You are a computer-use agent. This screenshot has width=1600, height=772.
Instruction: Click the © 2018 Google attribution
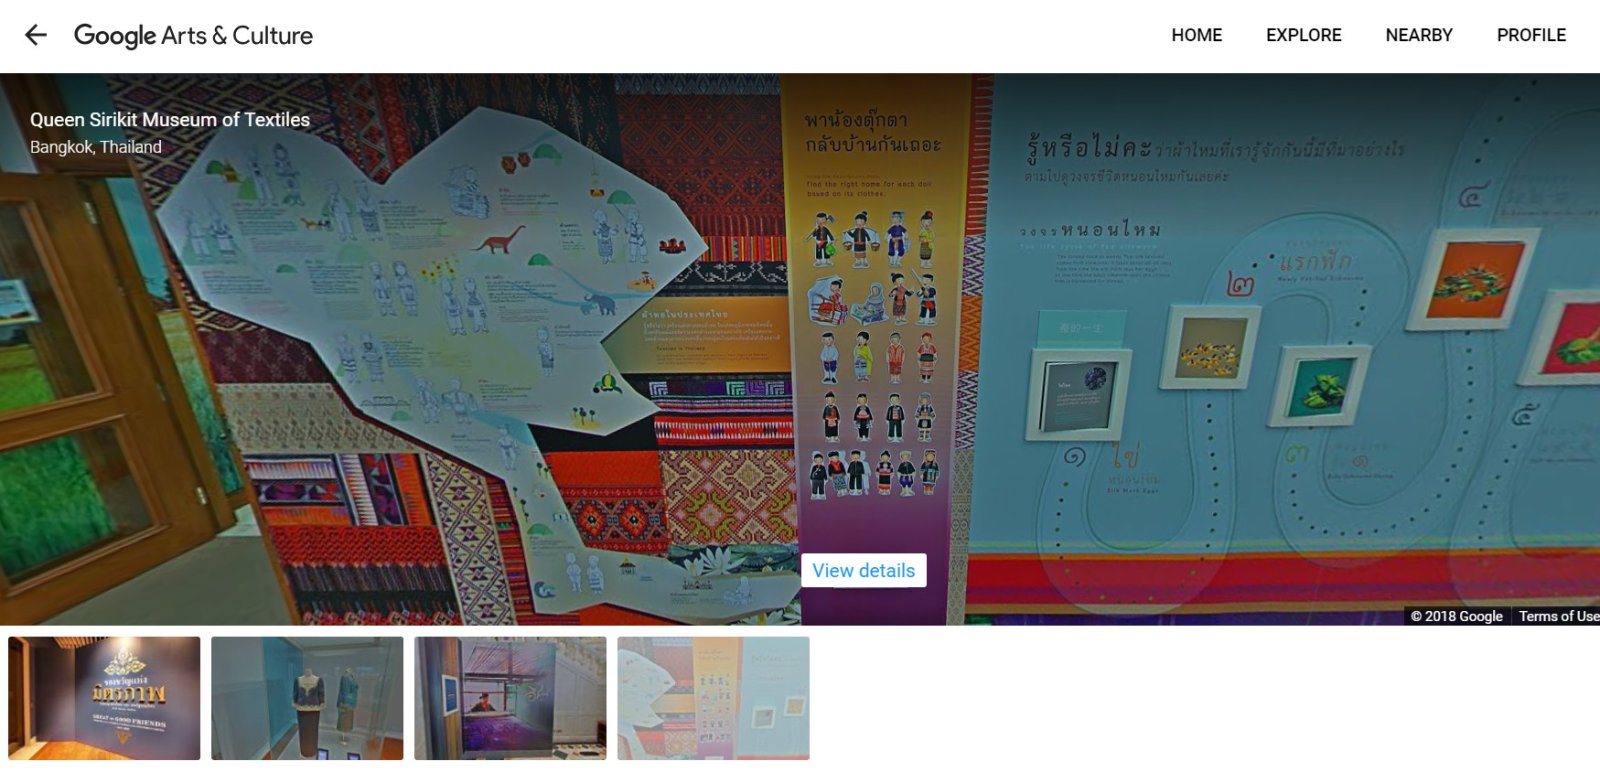coord(1456,616)
